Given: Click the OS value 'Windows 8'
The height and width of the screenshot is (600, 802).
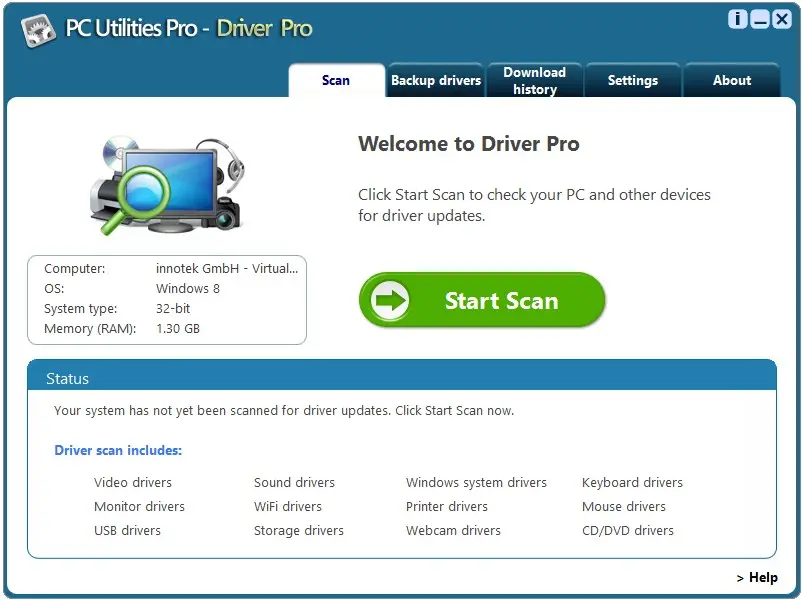Looking at the screenshot, I should point(188,288).
